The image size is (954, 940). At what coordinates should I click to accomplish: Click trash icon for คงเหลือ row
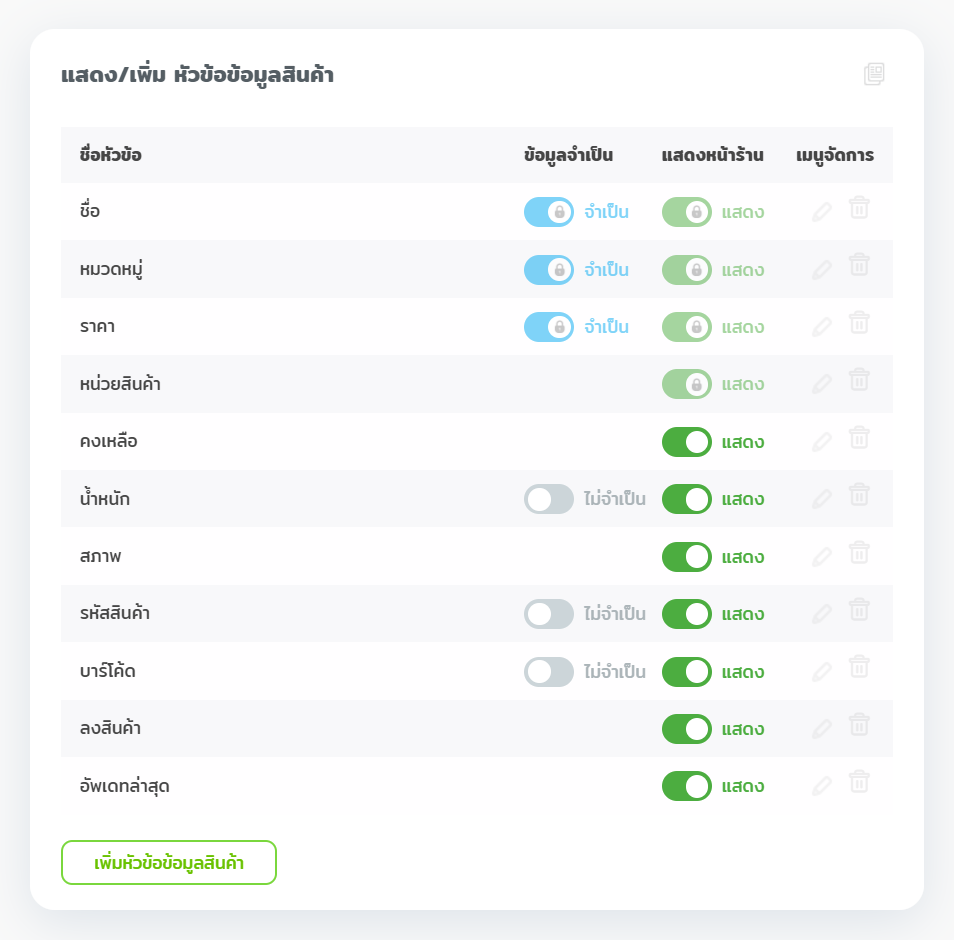[859, 438]
